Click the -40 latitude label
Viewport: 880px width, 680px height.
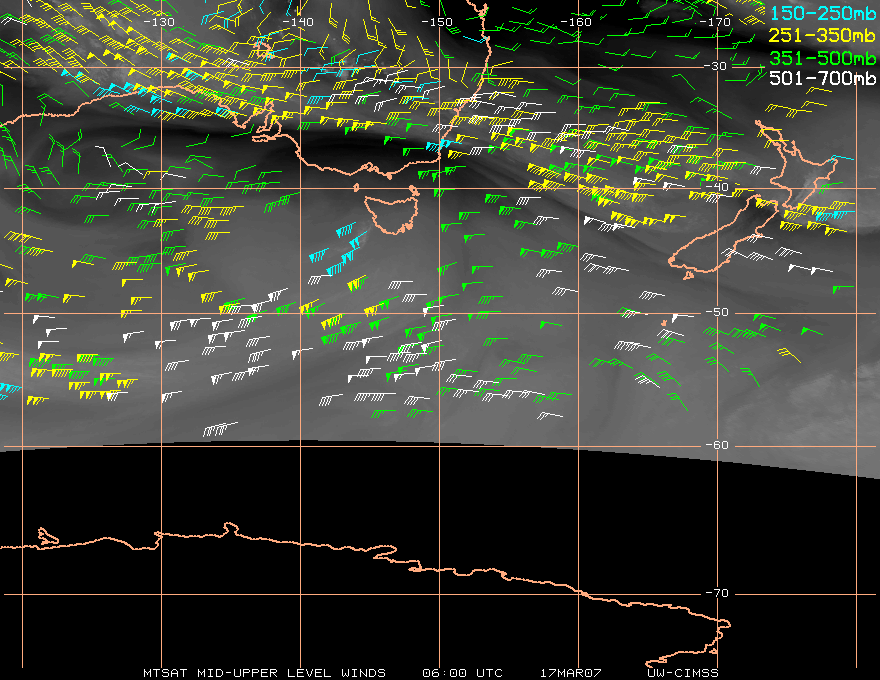717,187
